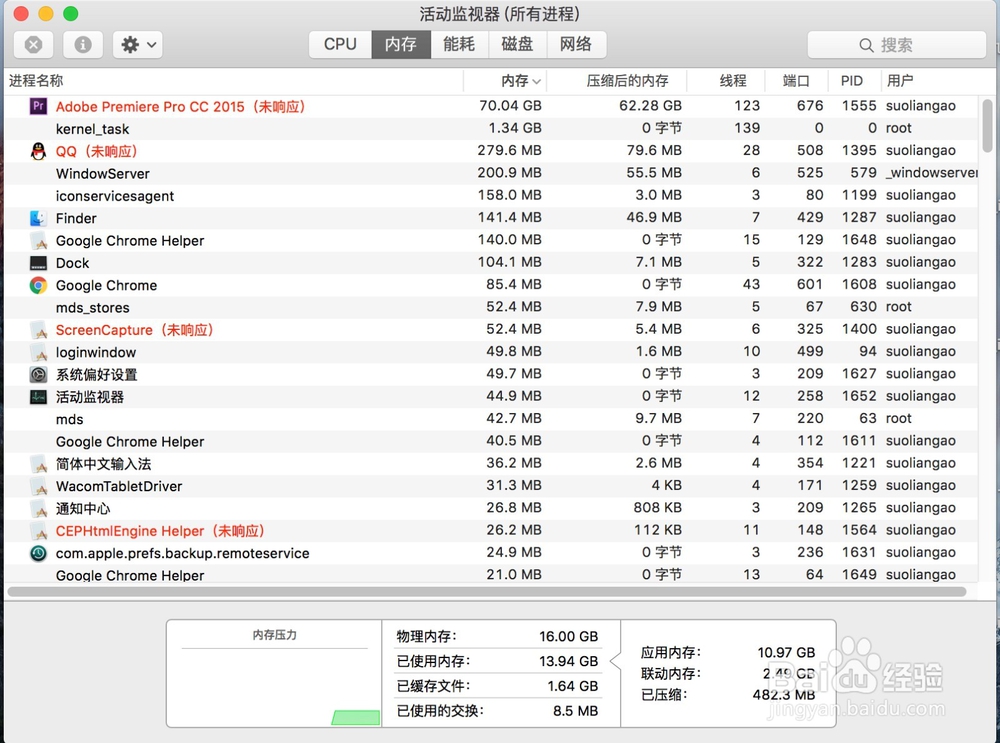Click the icon beside Google Chrome Helper 140.0 MB

[39, 241]
